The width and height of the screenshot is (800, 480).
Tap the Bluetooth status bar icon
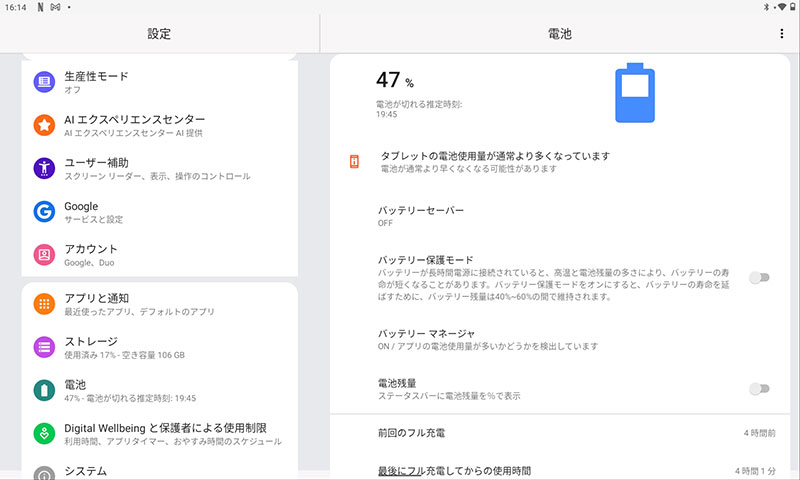[766, 7]
